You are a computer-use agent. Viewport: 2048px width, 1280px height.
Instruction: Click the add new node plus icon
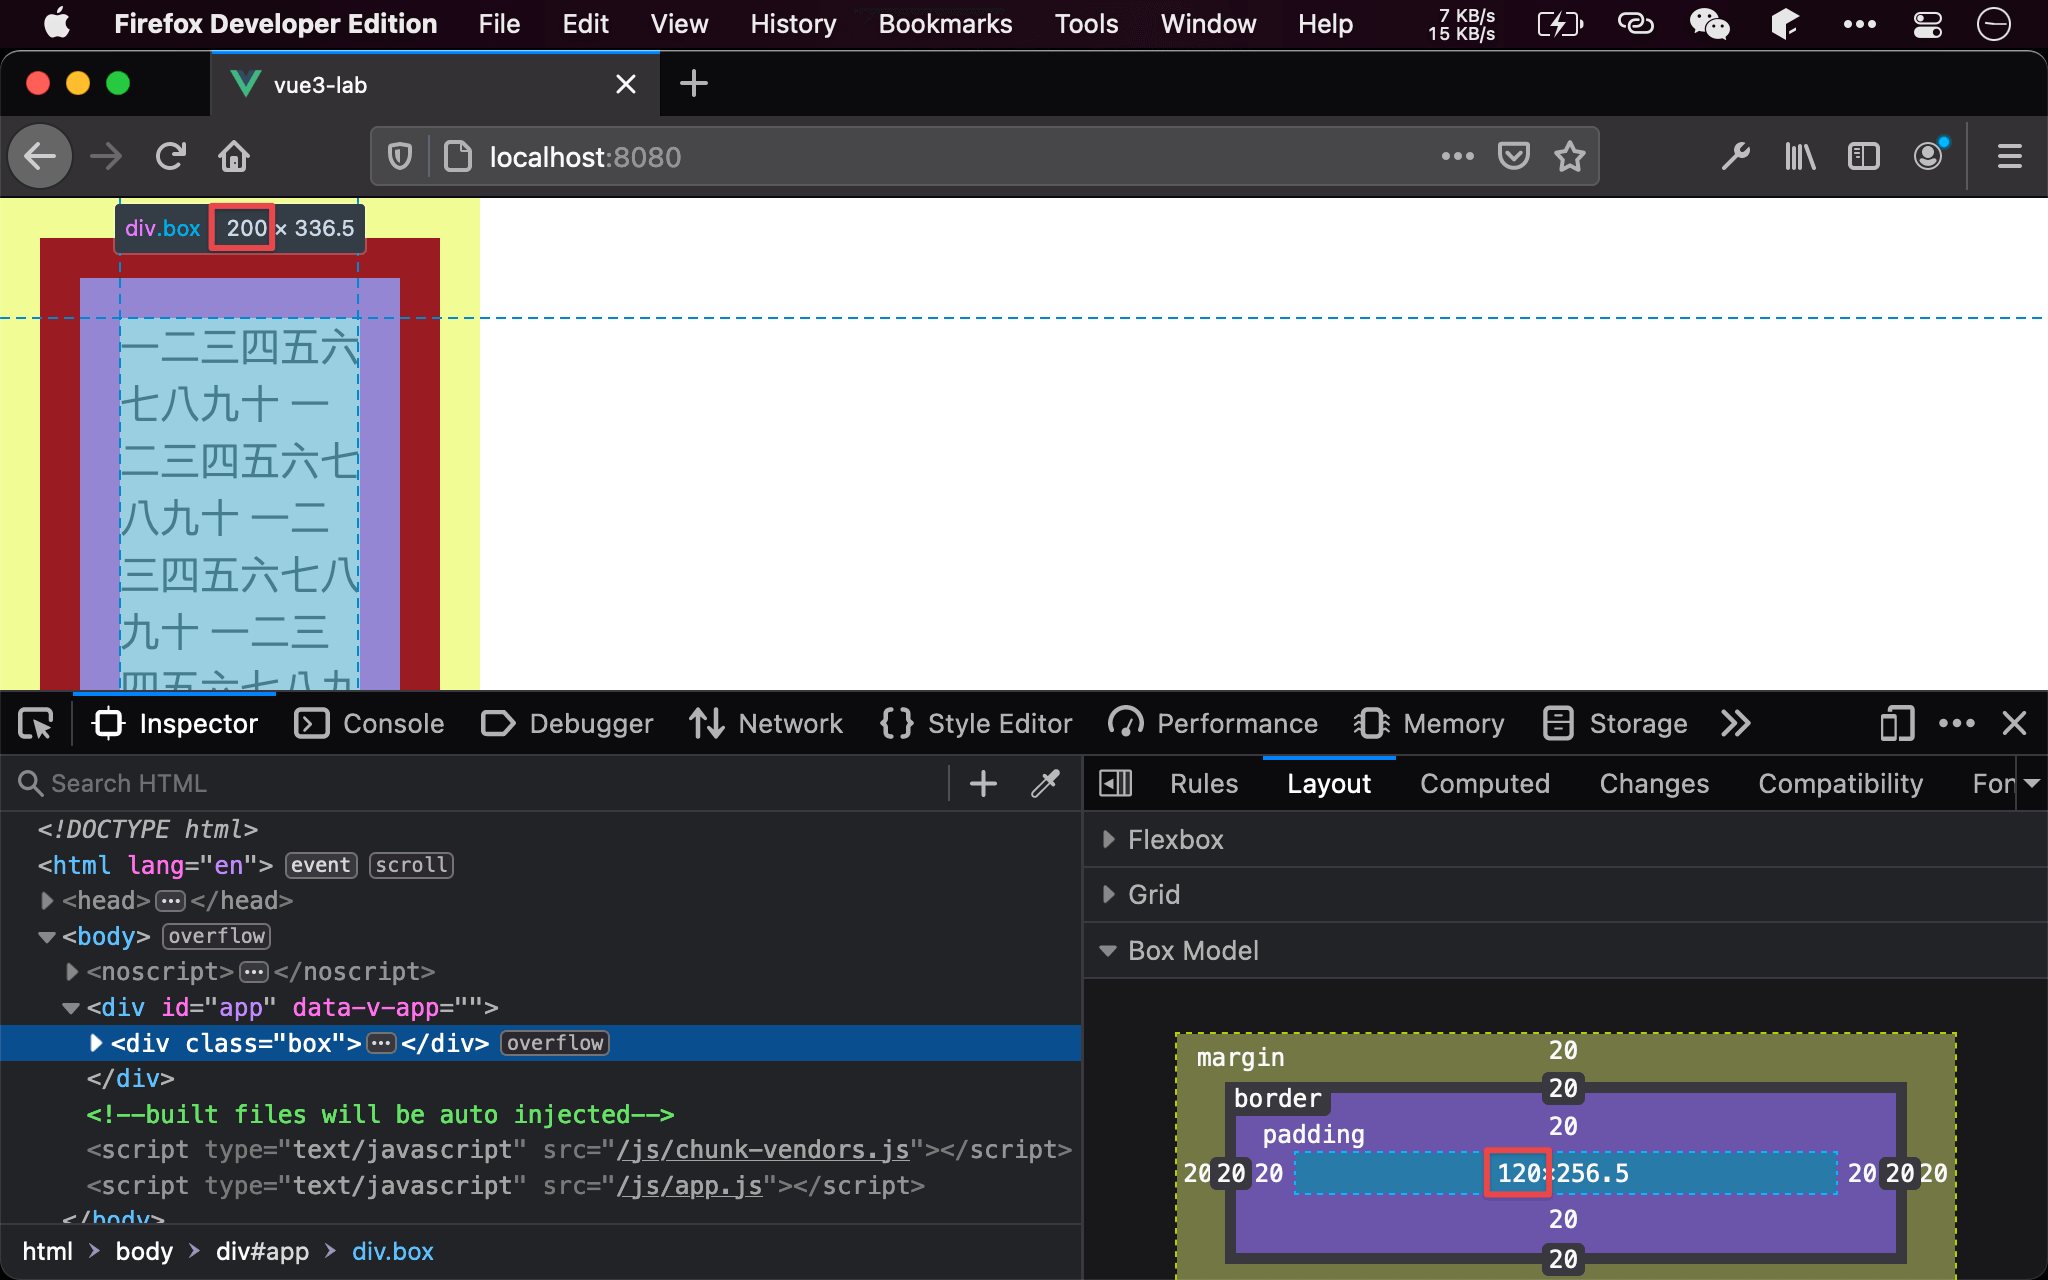pyautogui.click(x=983, y=784)
